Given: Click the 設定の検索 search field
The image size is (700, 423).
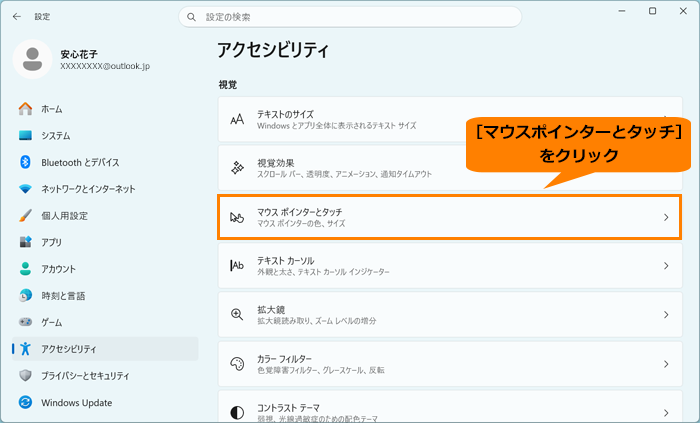Looking at the screenshot, I should tap(350, 17).
